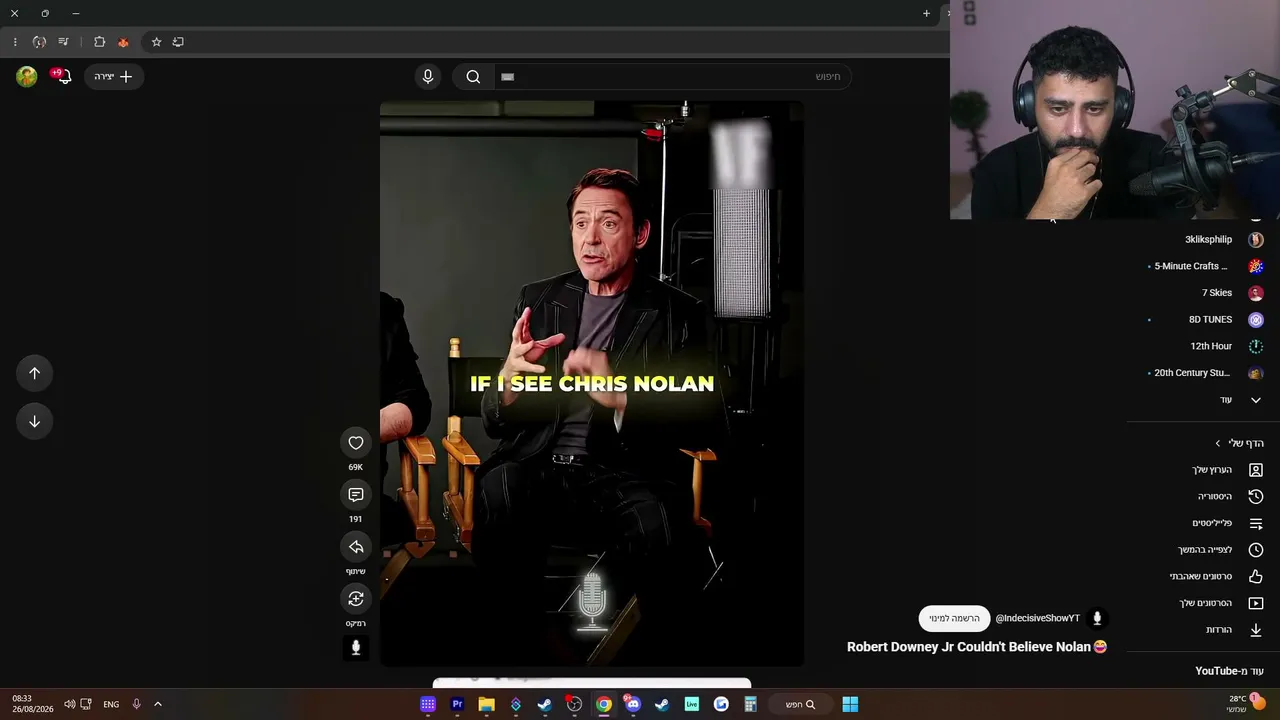Open the Chrome media controls icon

[63, 42]
